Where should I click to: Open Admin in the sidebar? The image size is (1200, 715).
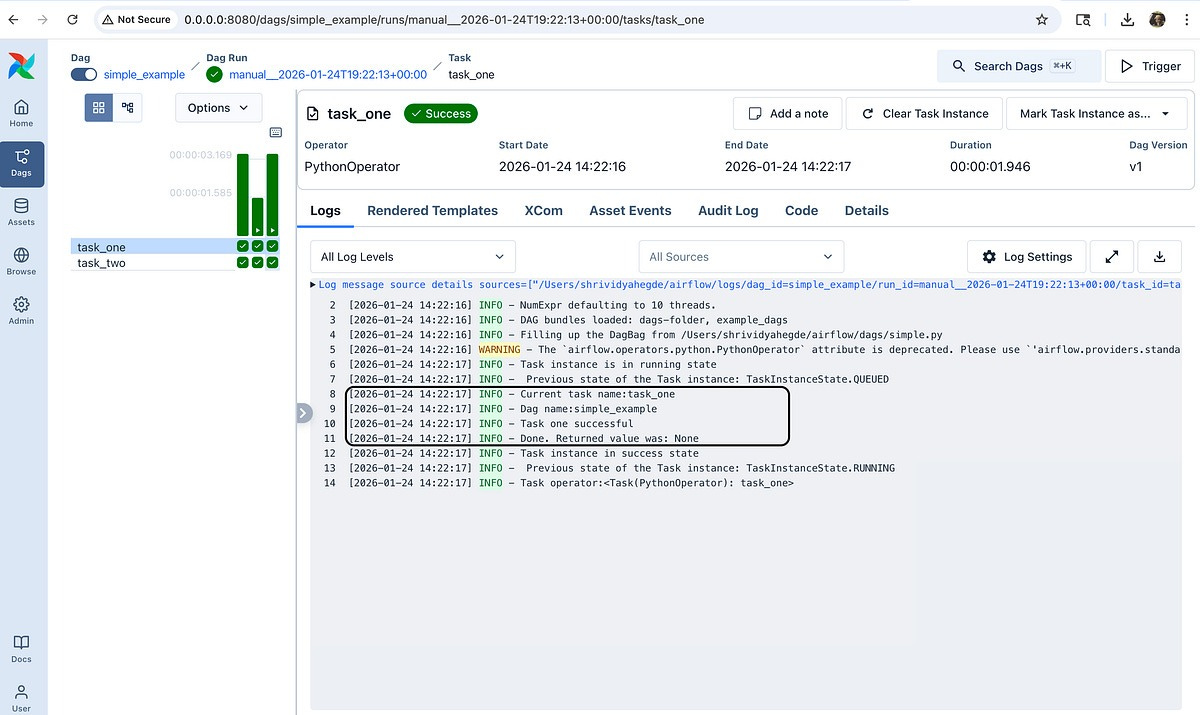[21, 310]
